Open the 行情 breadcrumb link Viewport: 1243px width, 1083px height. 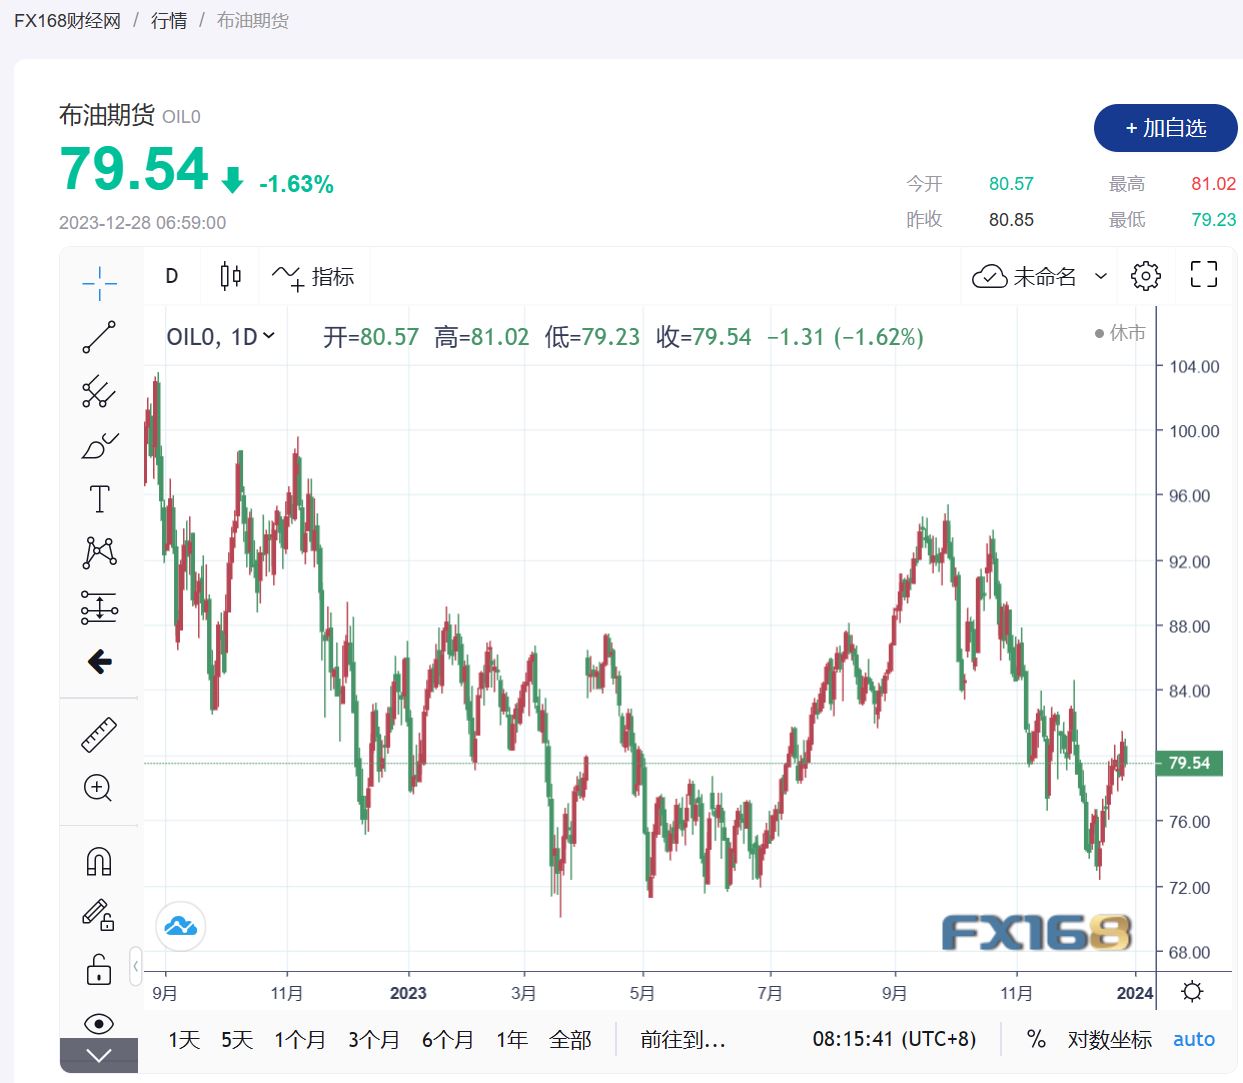pos(168,20)
